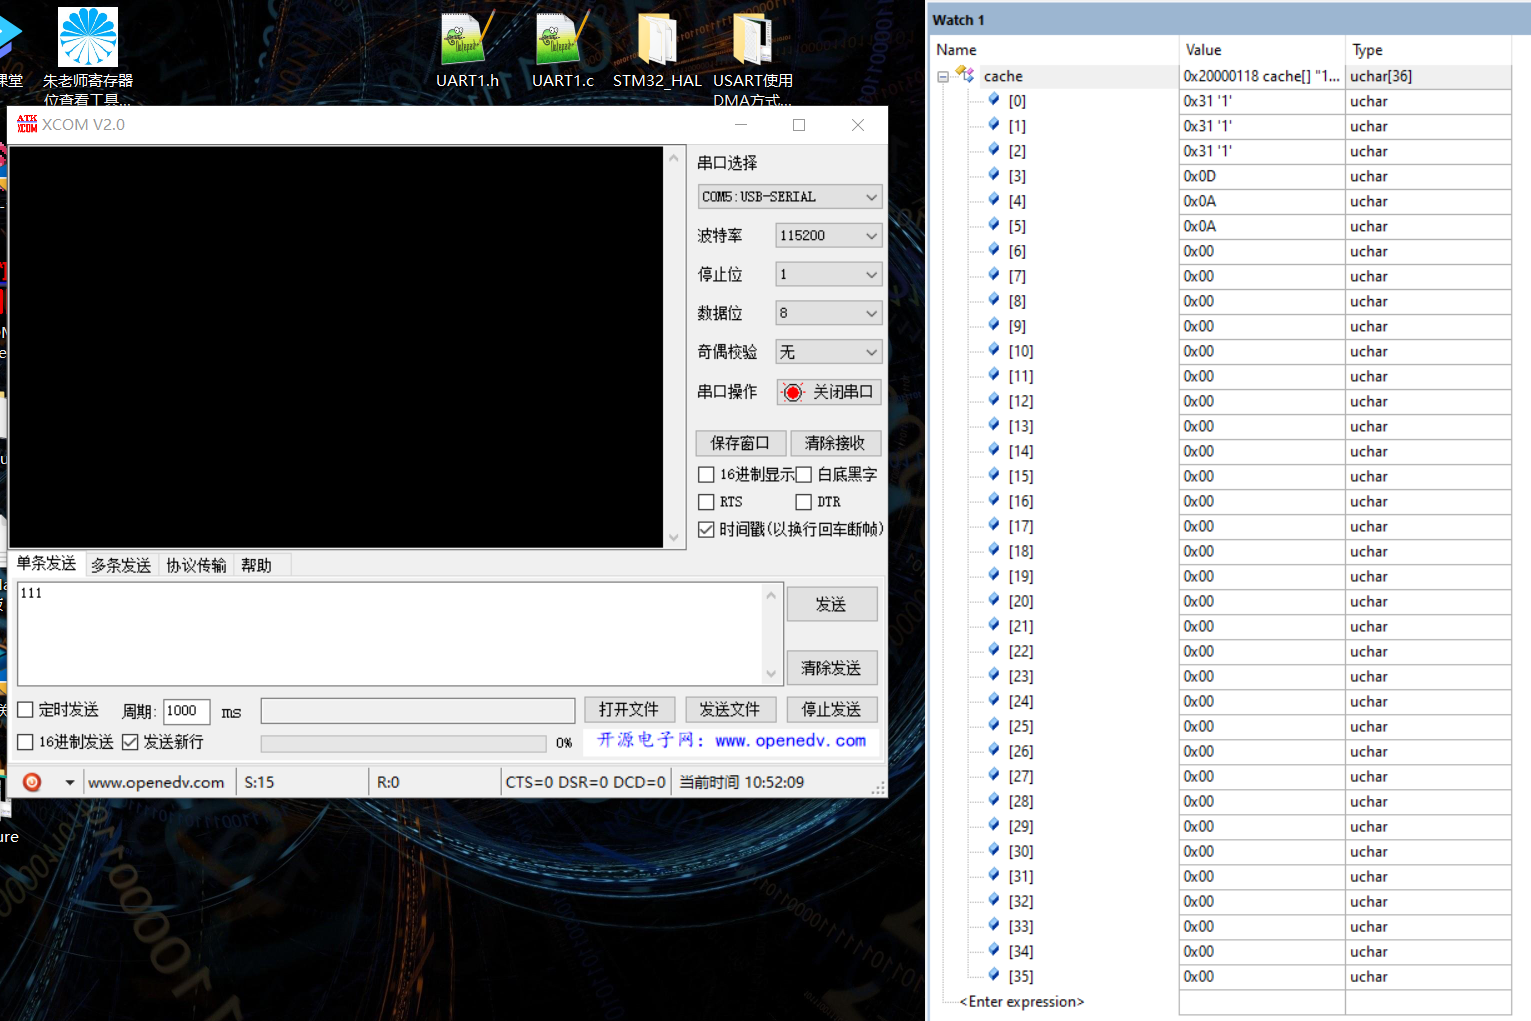
Task: Select the value 0x0D of cache [3]
Action: click(1200, 176)
